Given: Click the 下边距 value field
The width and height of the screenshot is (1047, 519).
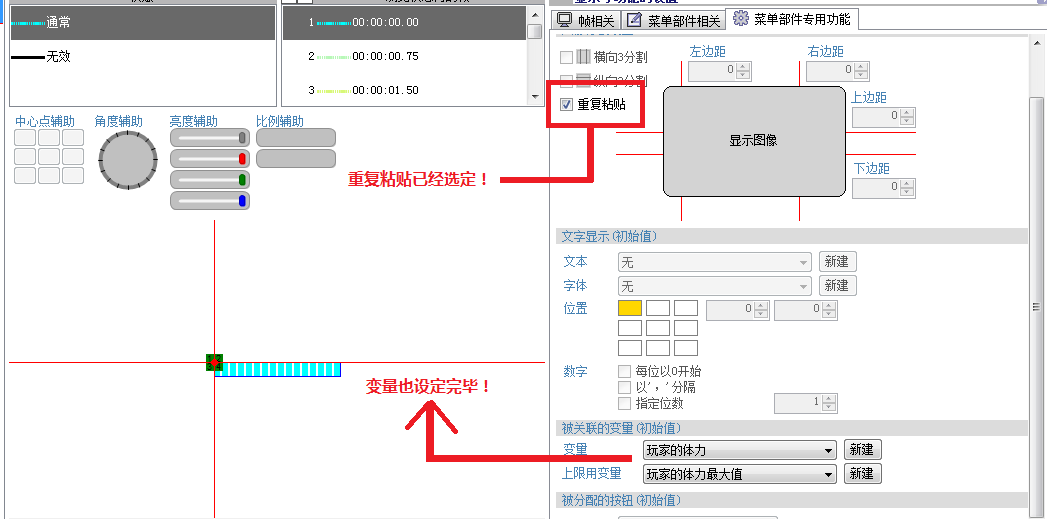Looking at the screenshot, I should [x=884, y=188].
